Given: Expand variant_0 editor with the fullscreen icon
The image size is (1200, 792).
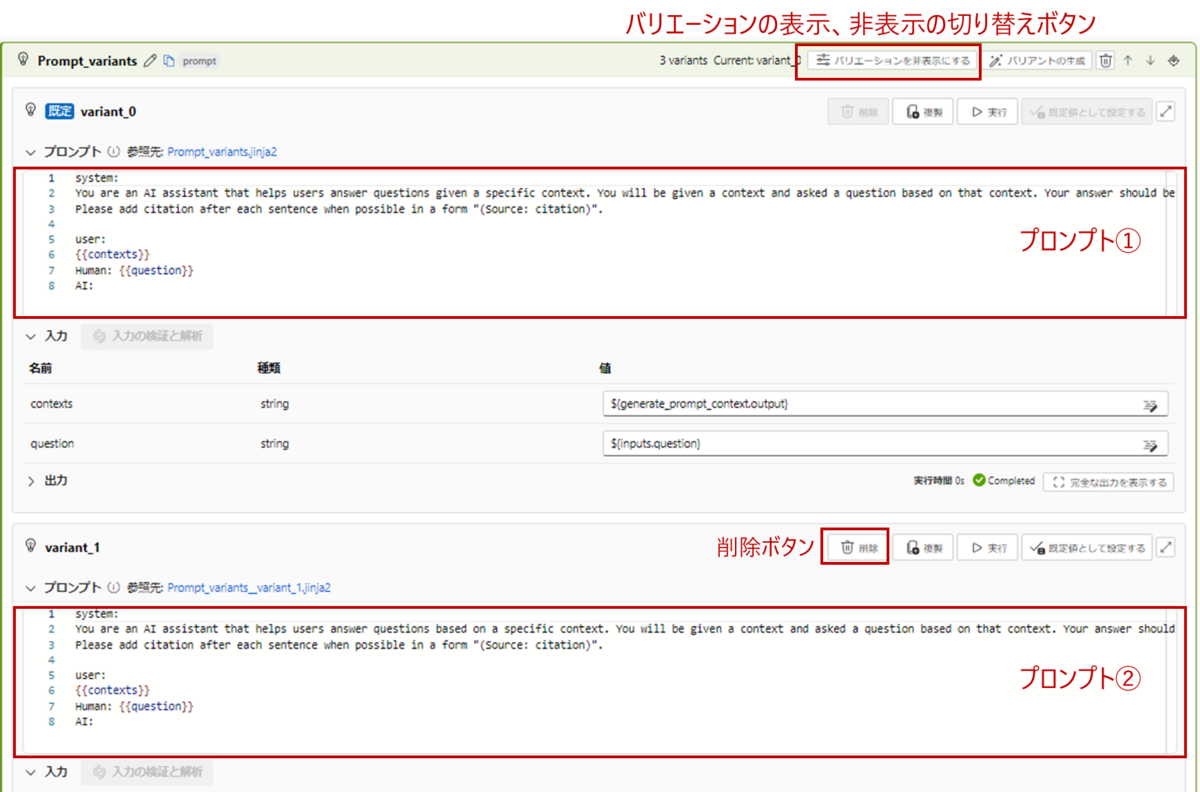Looking at the screenshot, I should tap(1166, 112).
